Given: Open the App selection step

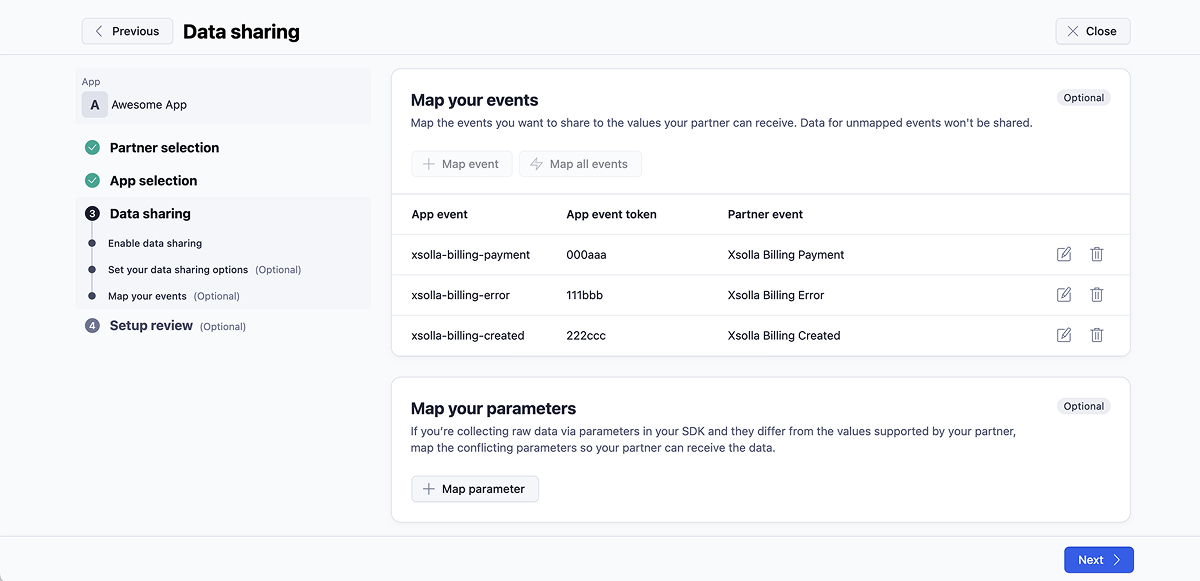Looking at the screenshot, I should click(x=153, y=181).
